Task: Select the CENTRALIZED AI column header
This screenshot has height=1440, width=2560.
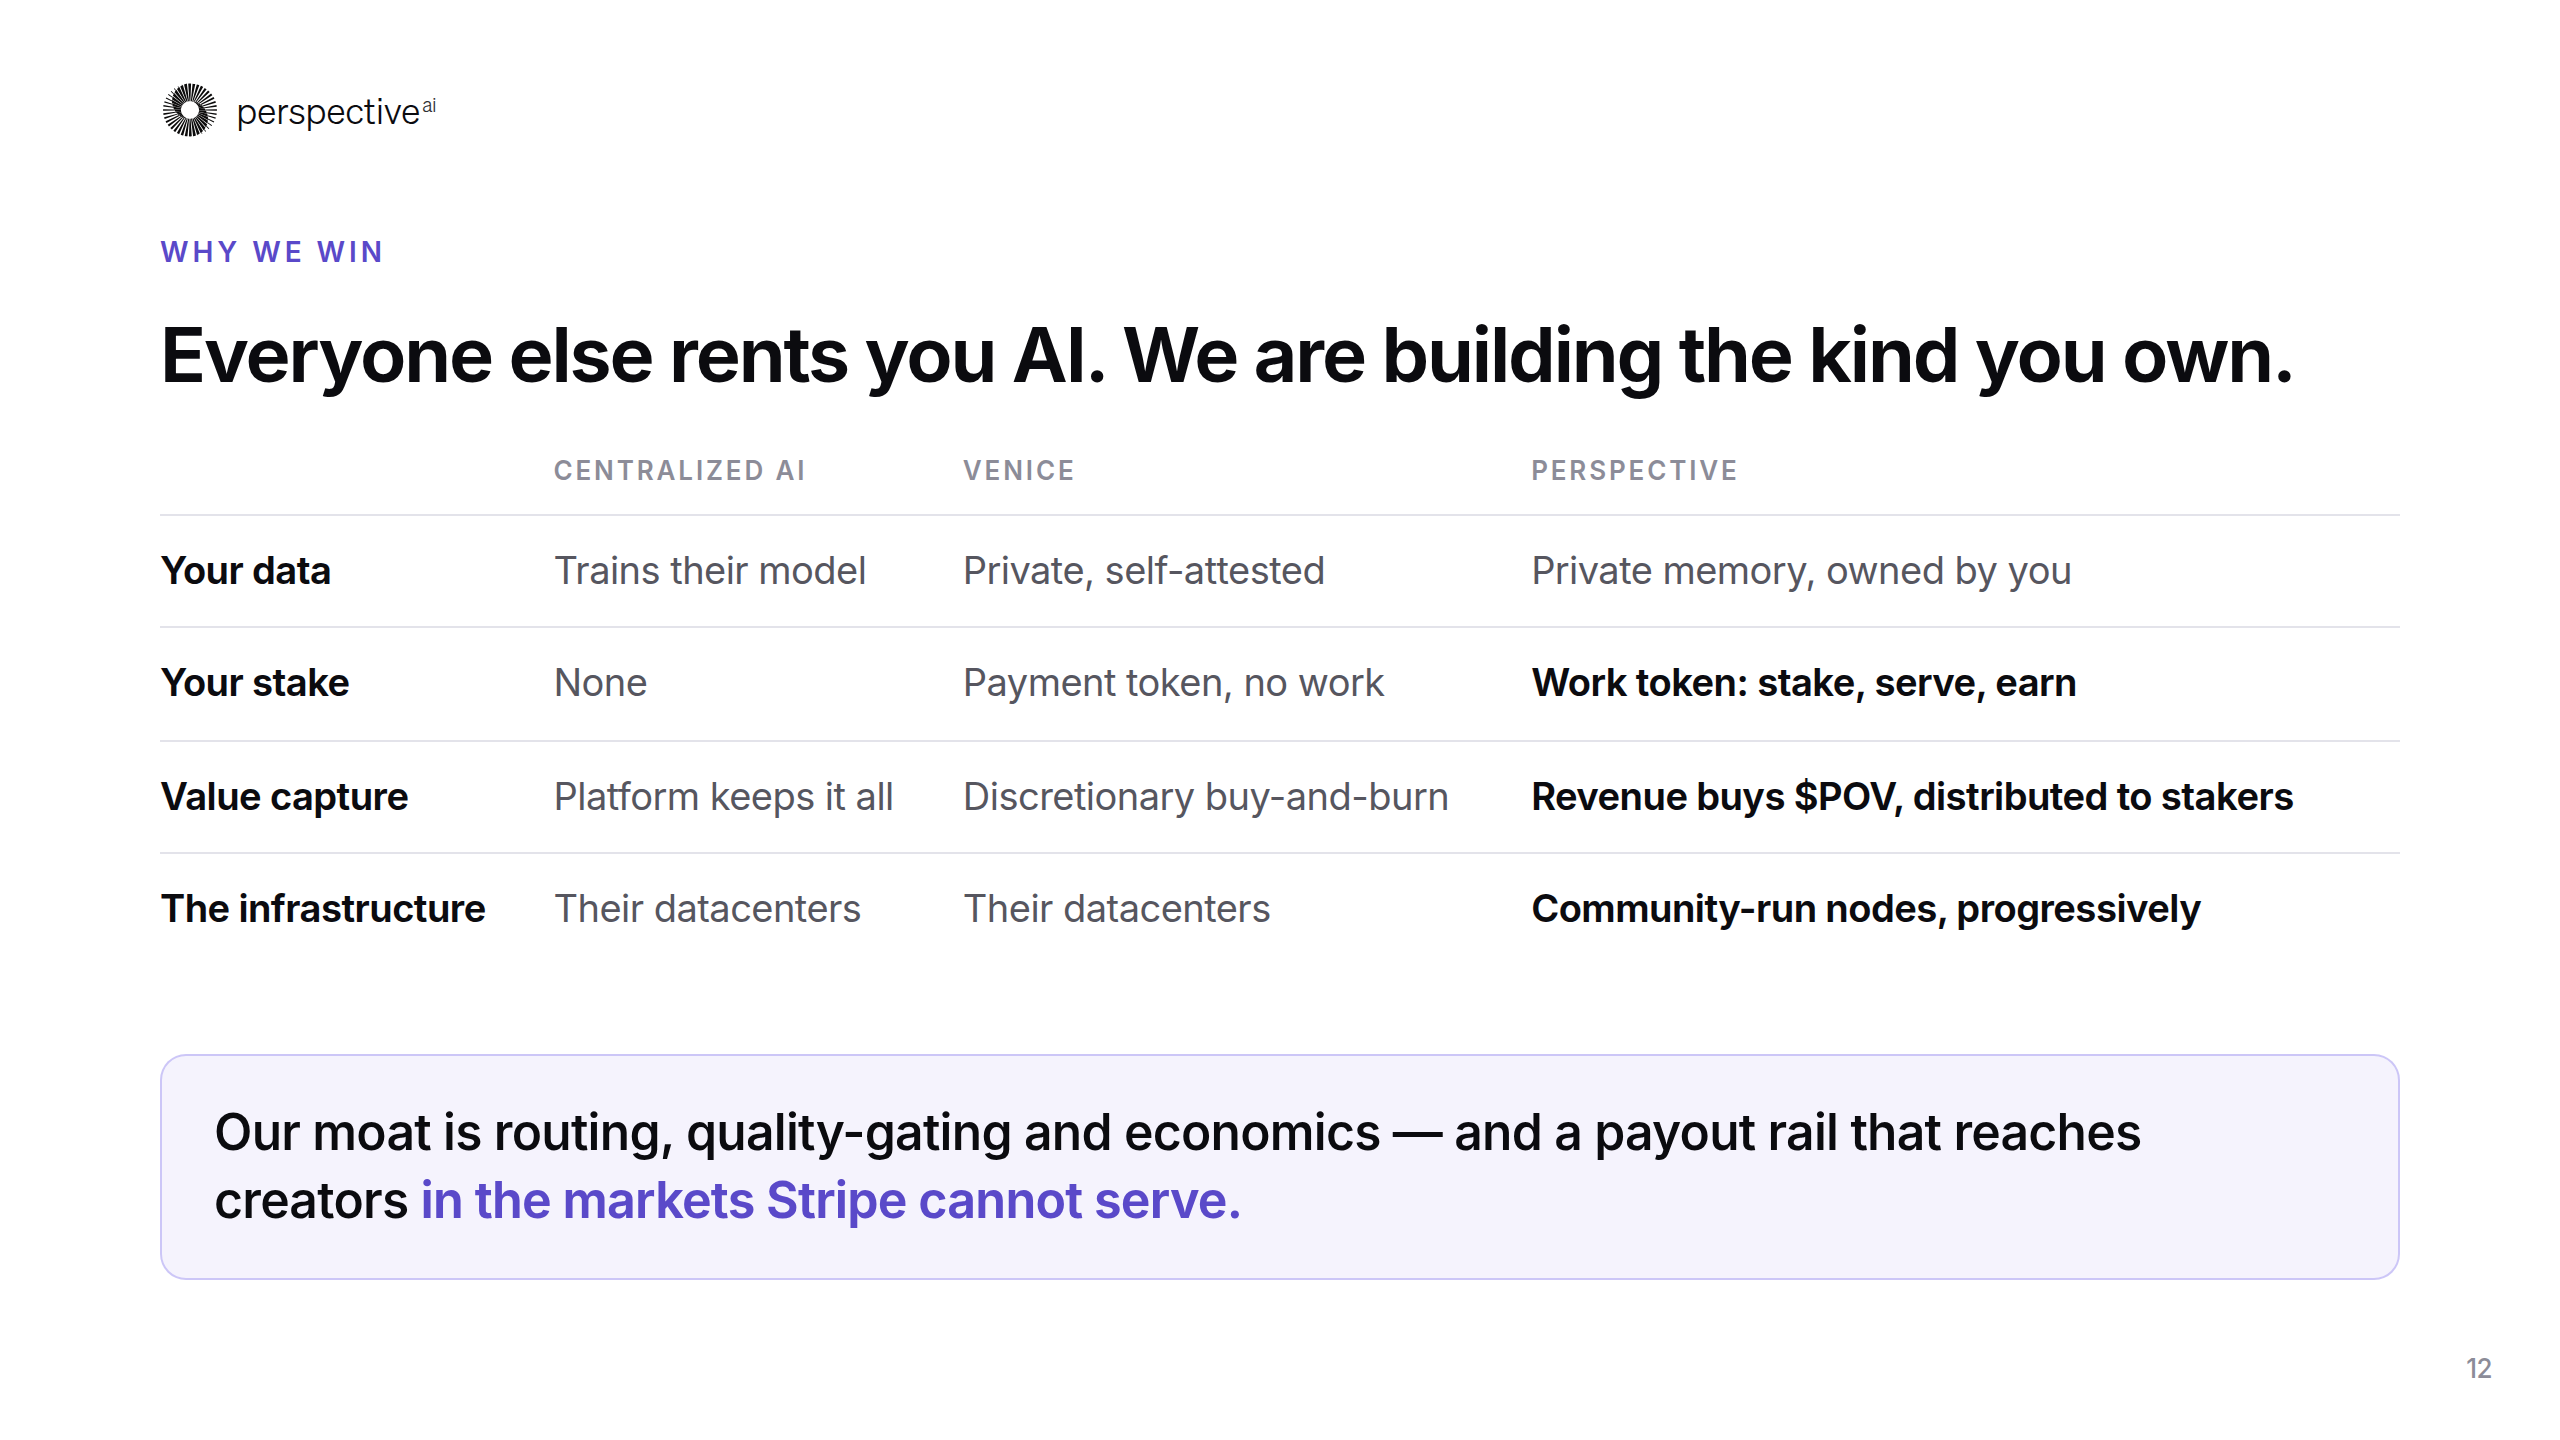Action: (680, 470)
